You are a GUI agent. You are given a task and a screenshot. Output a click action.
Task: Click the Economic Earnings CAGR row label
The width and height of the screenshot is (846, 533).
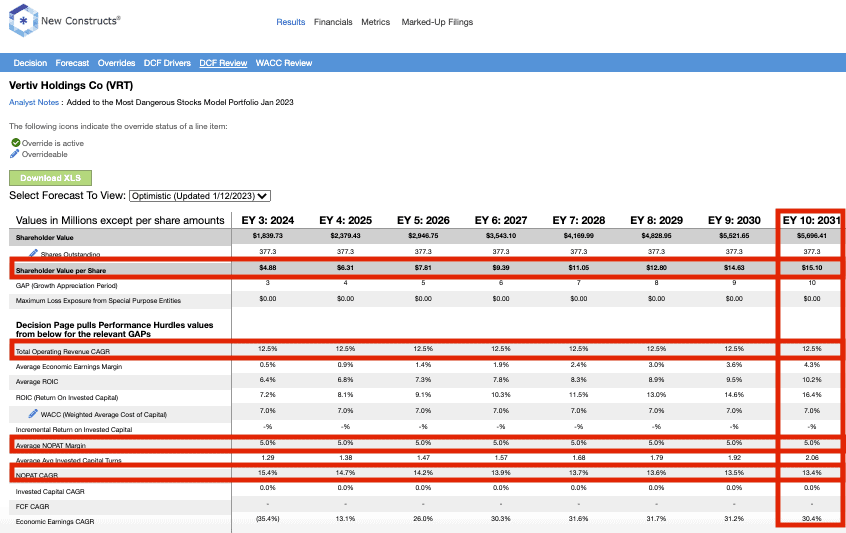55,522
